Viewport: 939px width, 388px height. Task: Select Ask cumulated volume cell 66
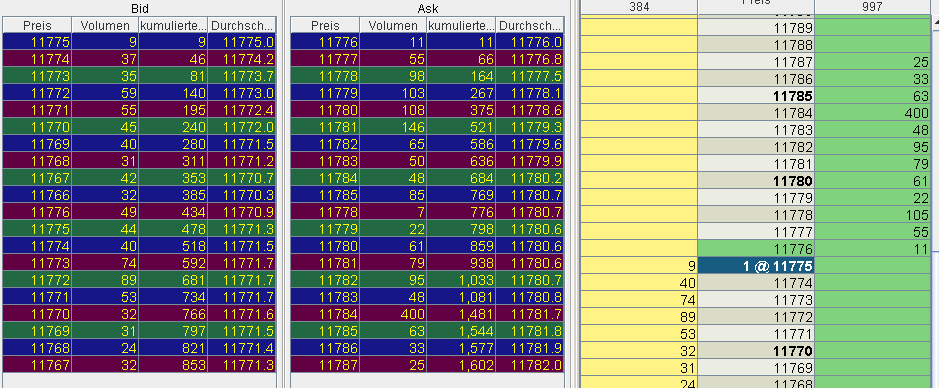[461, 59]
